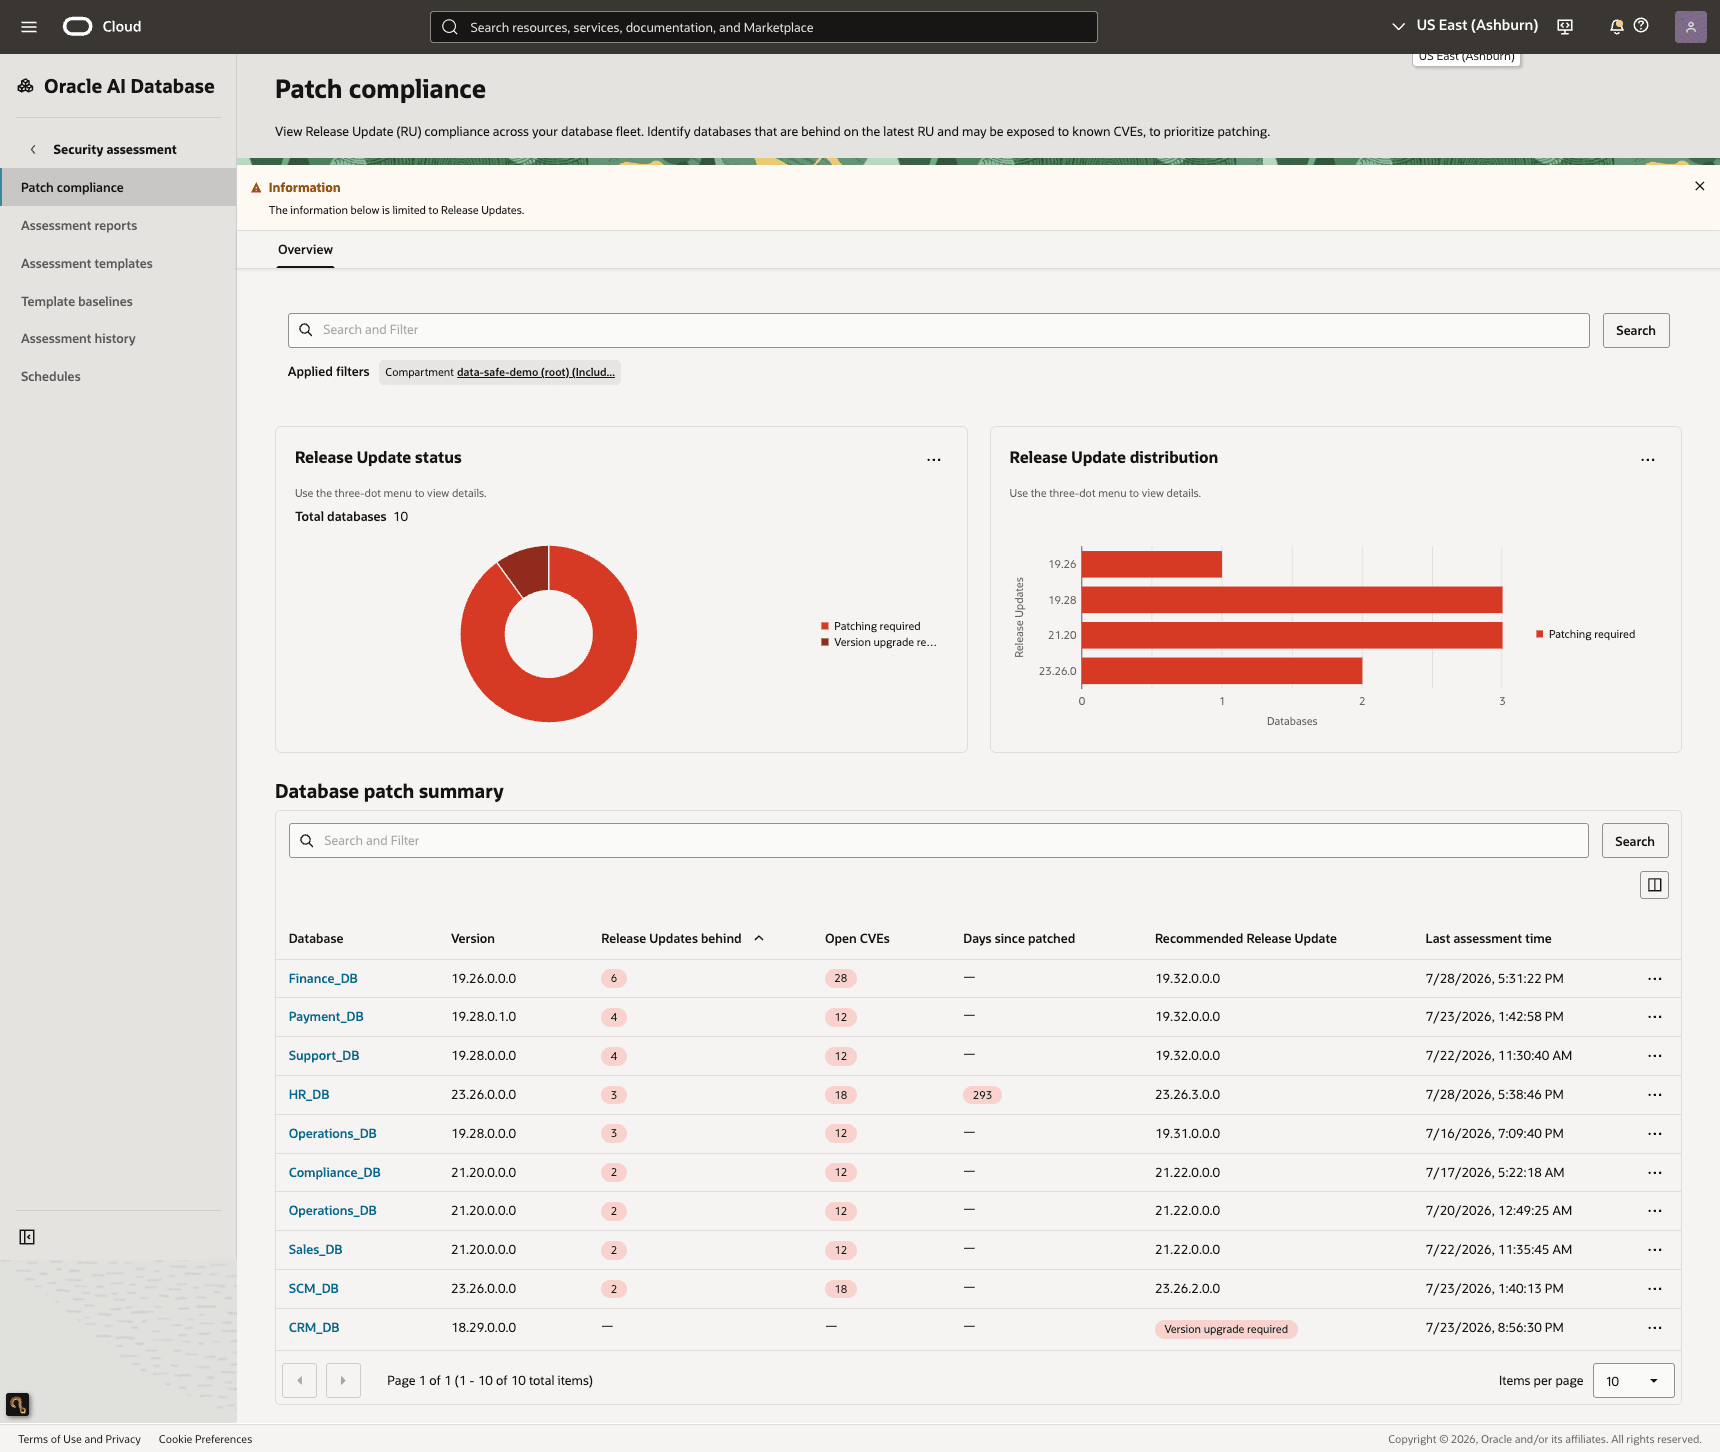Click Last assessment time column header

click(x=1488, y=939)
